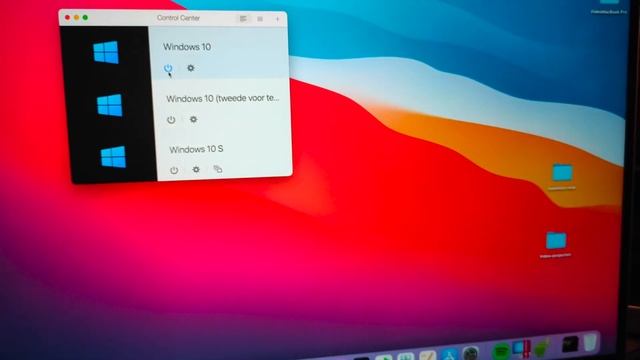Close the Control Center window

coord(67,18)
